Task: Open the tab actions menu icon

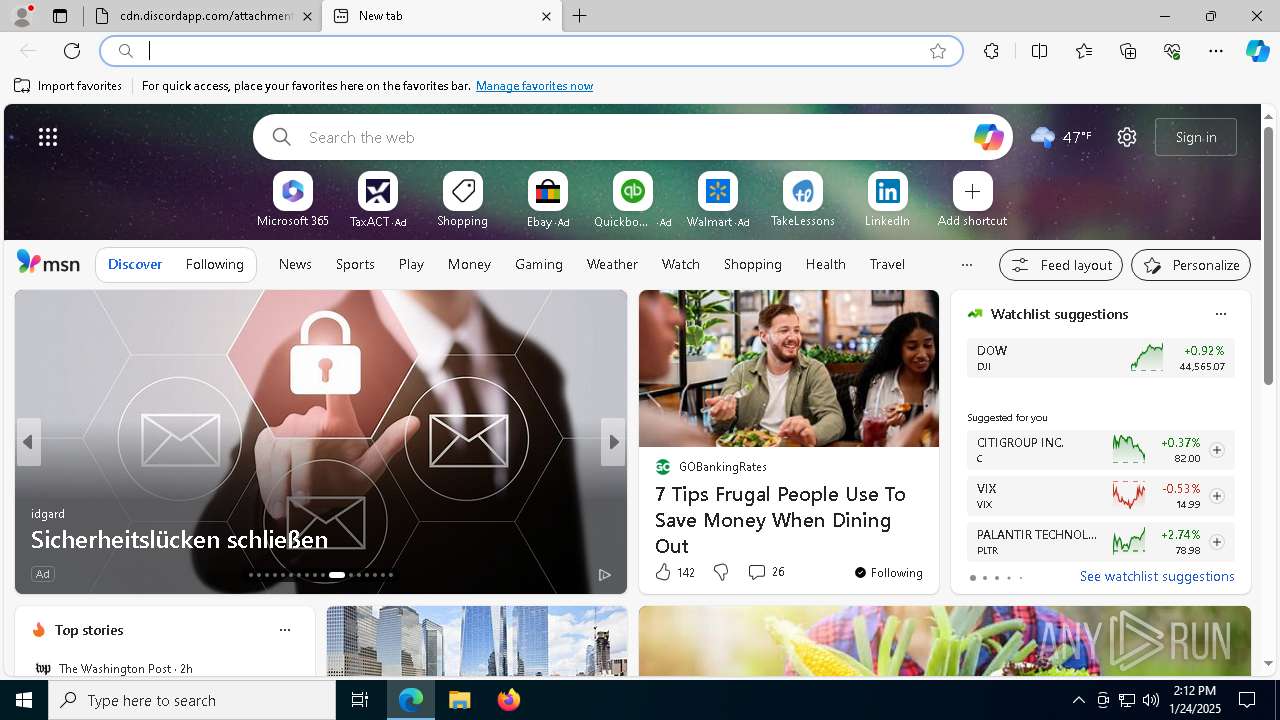Action: [x=60, y=16]
